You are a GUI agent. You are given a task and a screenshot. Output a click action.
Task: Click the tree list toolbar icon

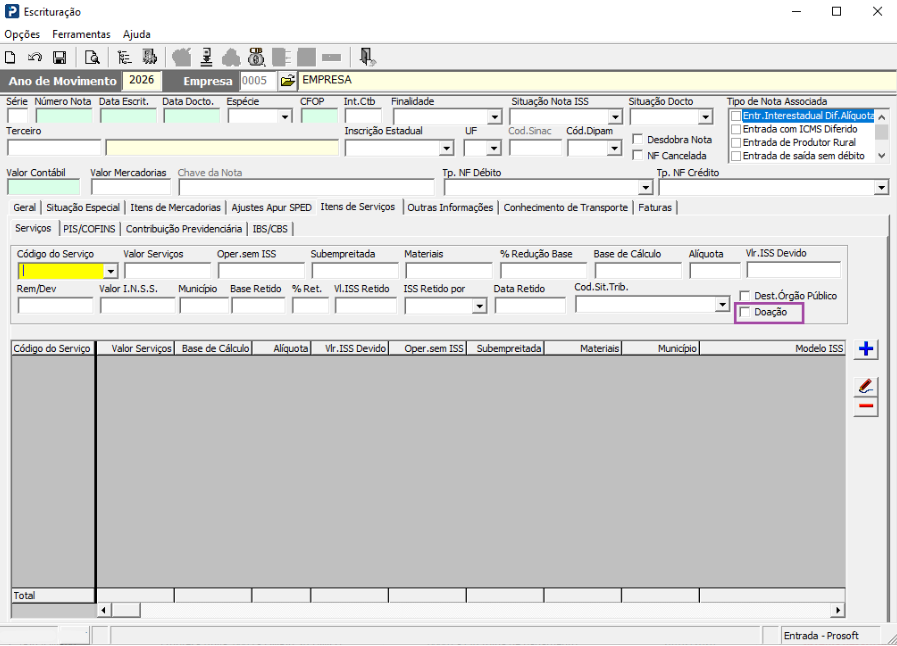[x=124, y=57]
